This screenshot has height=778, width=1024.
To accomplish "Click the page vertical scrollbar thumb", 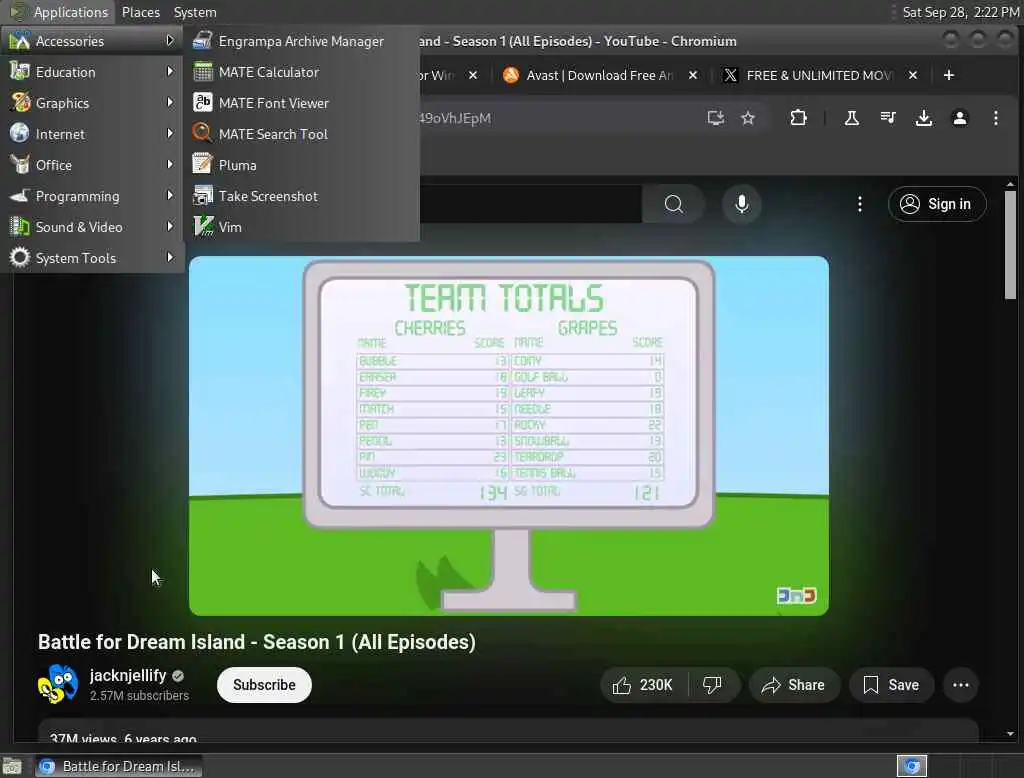I will pos(1010,245).
